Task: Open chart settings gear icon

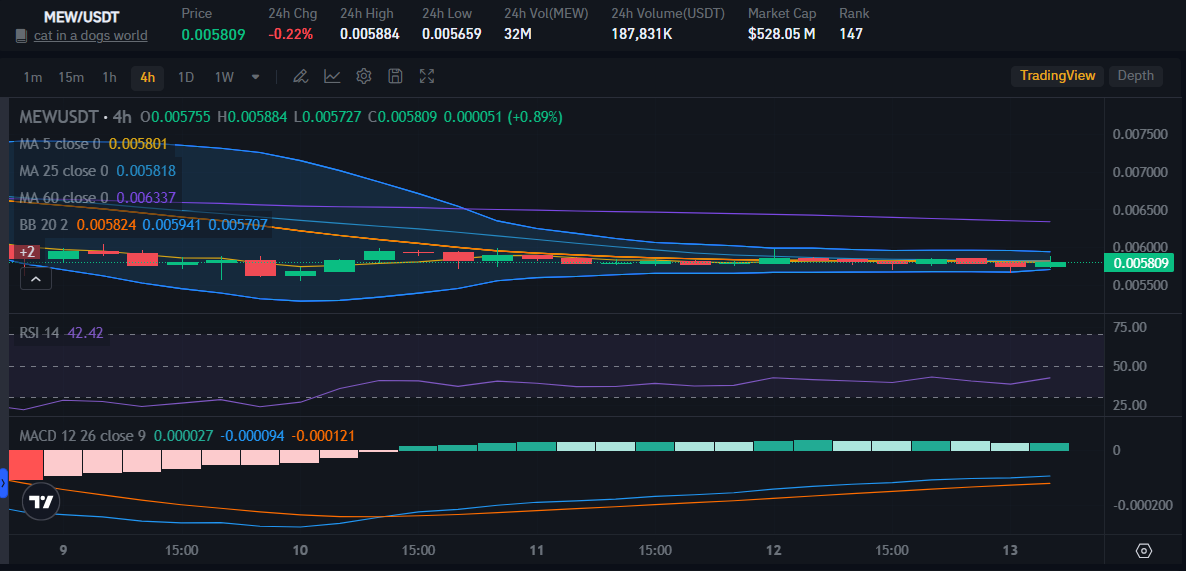Action: tap(364, 76)
